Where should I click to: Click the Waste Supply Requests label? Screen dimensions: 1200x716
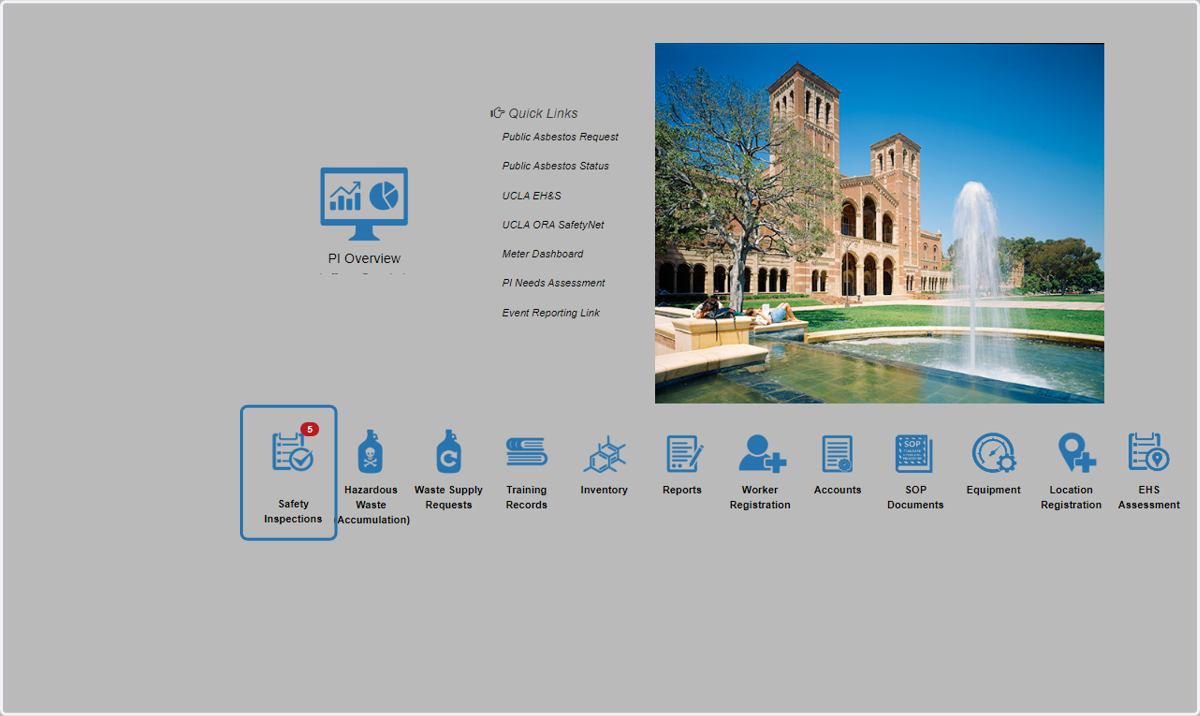[448, 497]
